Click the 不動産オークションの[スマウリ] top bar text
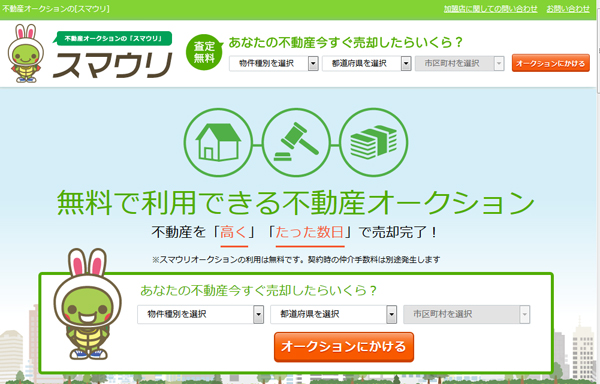The image size is (600, 384). click(56, 8)
